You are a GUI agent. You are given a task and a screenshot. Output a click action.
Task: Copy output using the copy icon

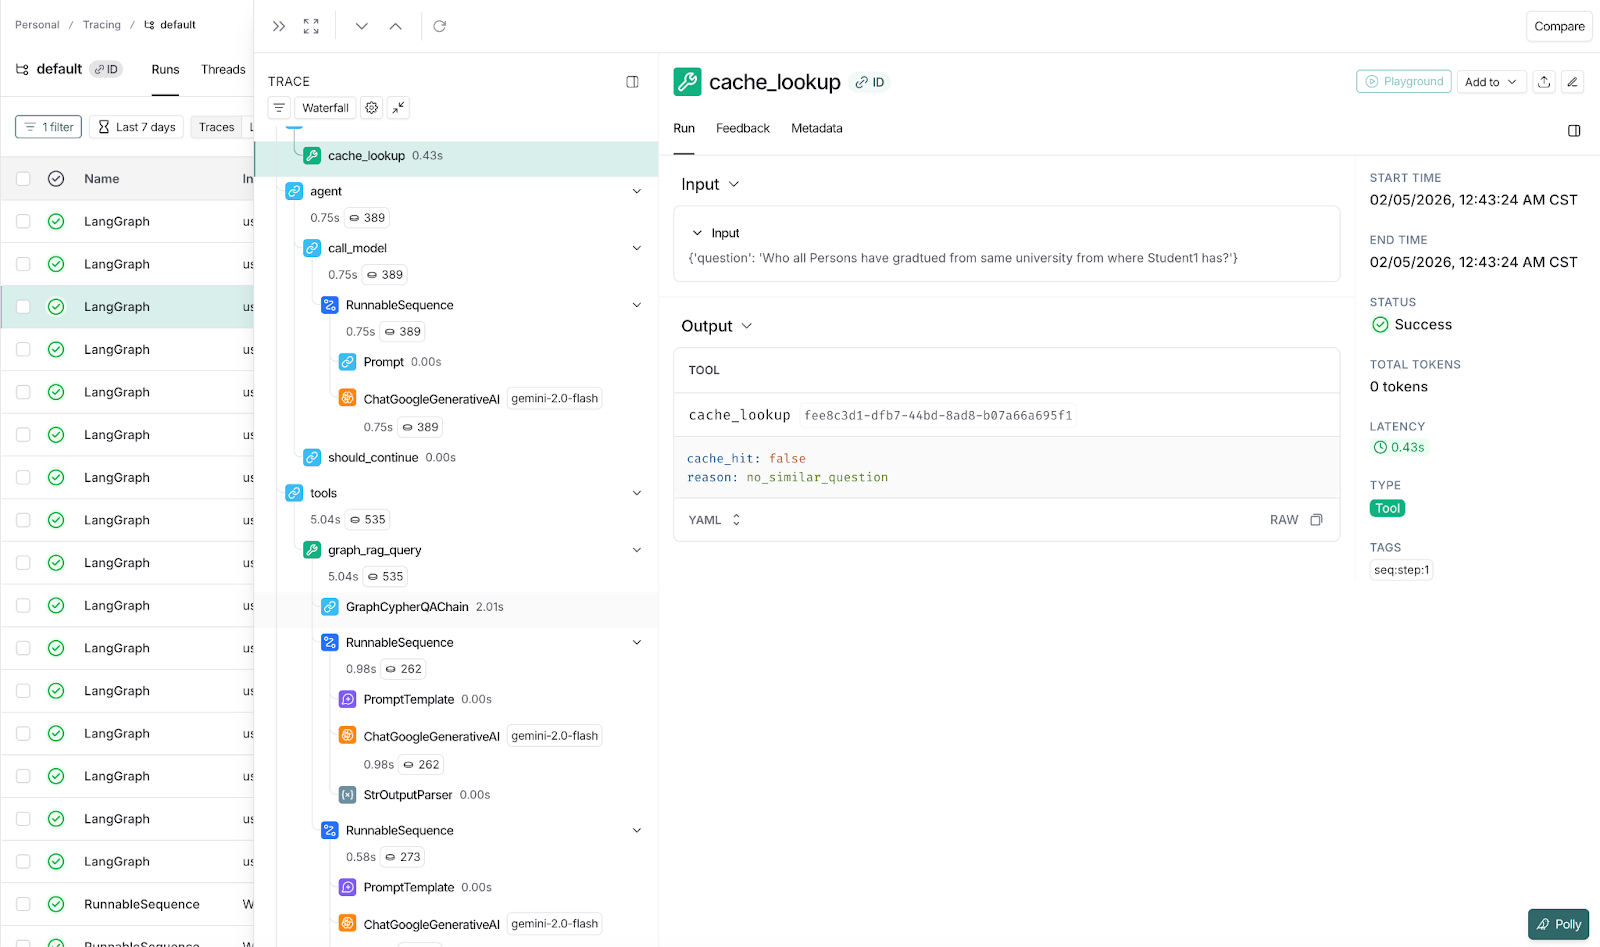point(1316,520)
